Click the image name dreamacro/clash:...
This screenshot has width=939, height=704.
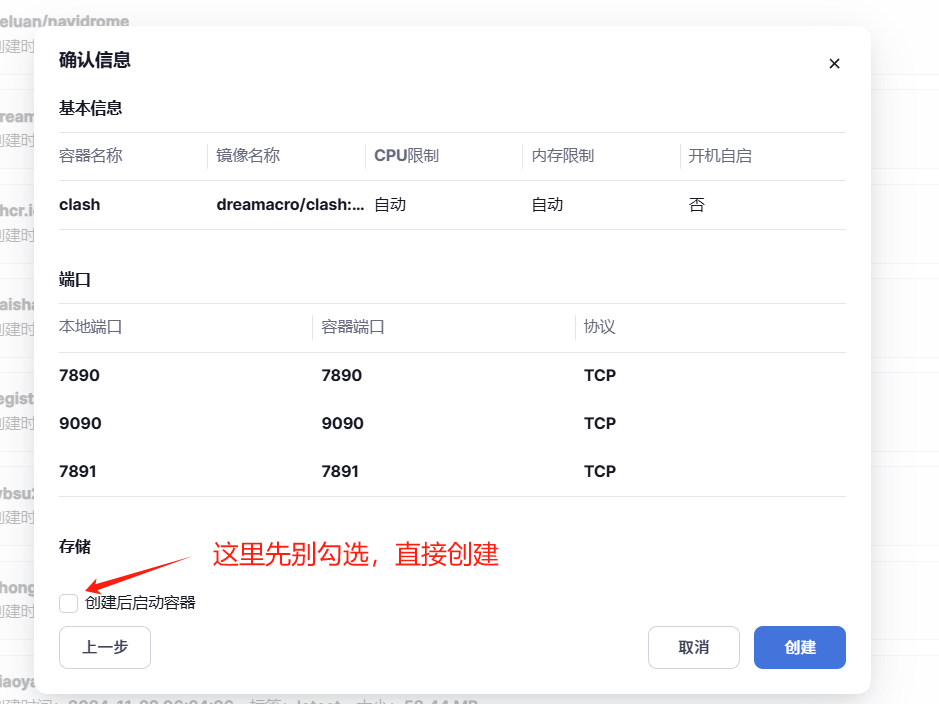pyautogui.click(x=290, y=205)
